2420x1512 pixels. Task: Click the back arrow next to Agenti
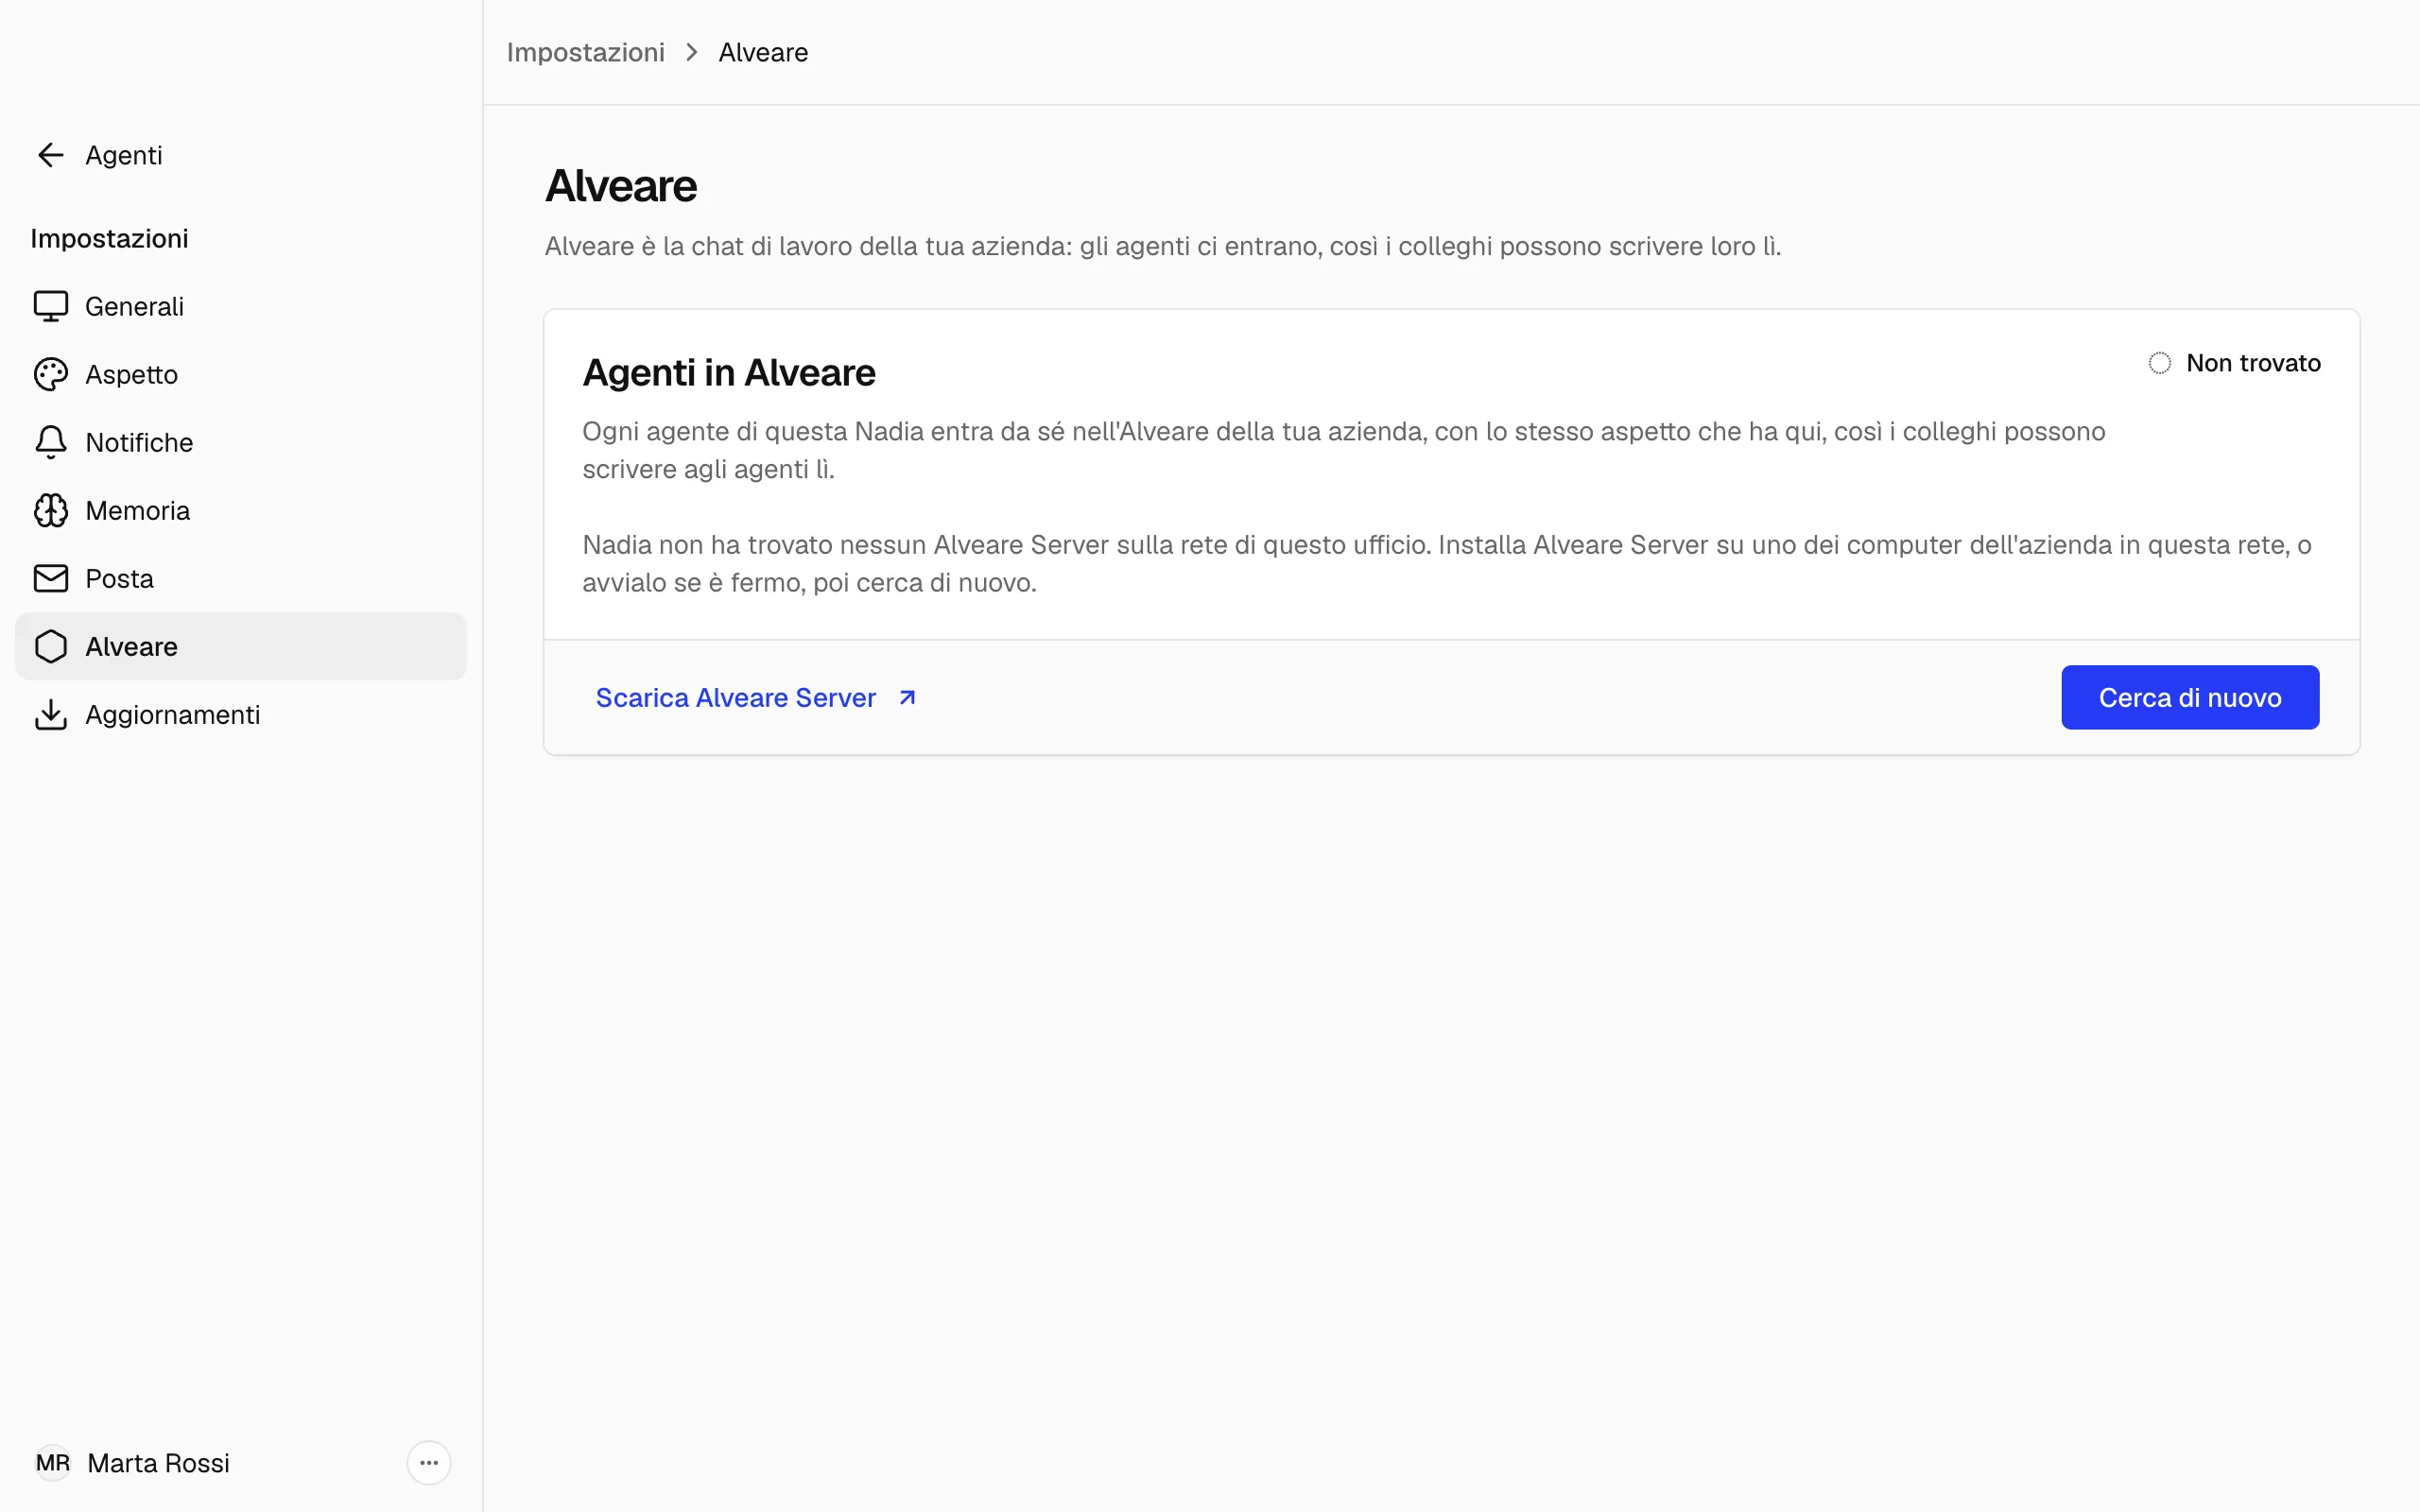point(51,155)
